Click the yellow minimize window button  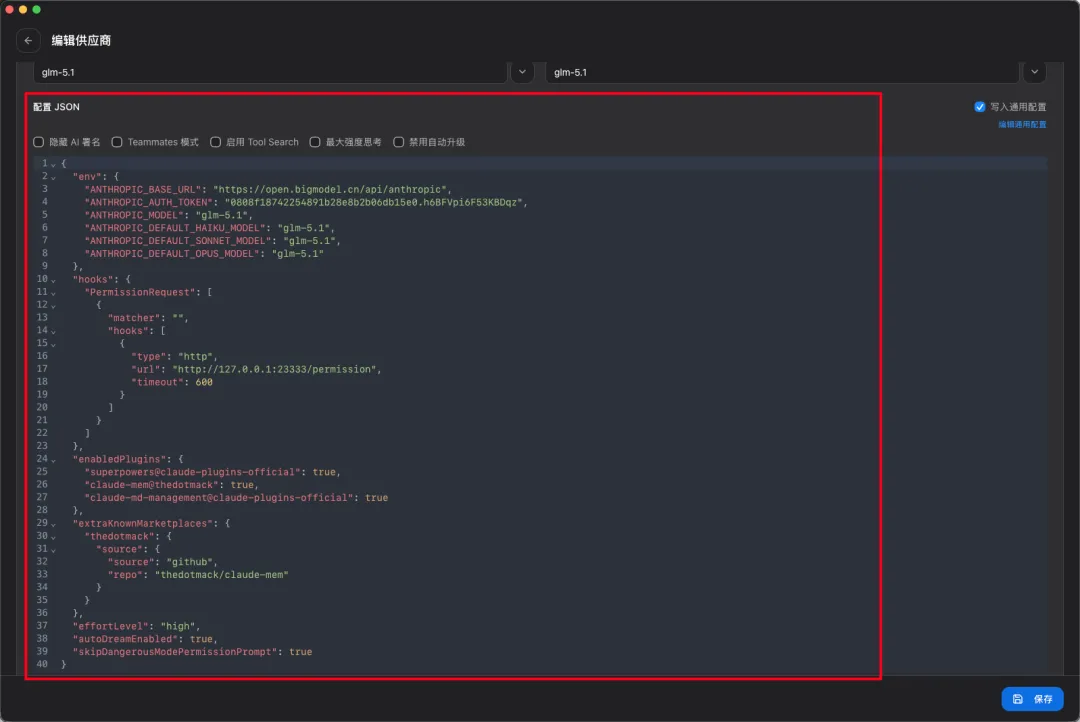(23, 9)
